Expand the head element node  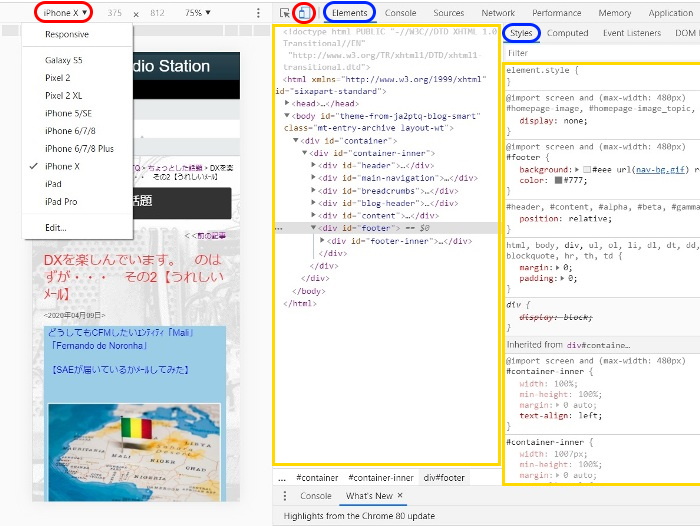coord(287,103)
